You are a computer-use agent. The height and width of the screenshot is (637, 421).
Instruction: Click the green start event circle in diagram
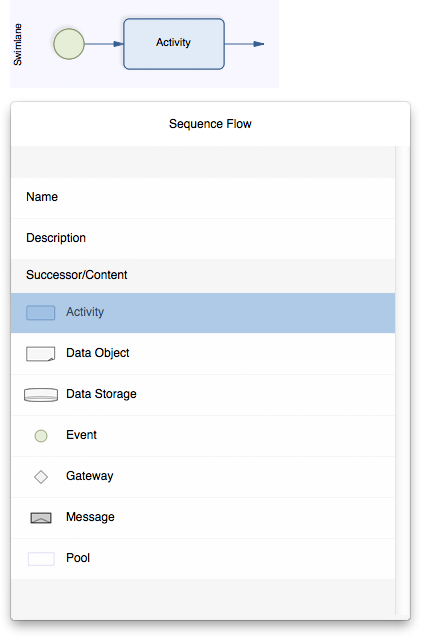point(69,44)
